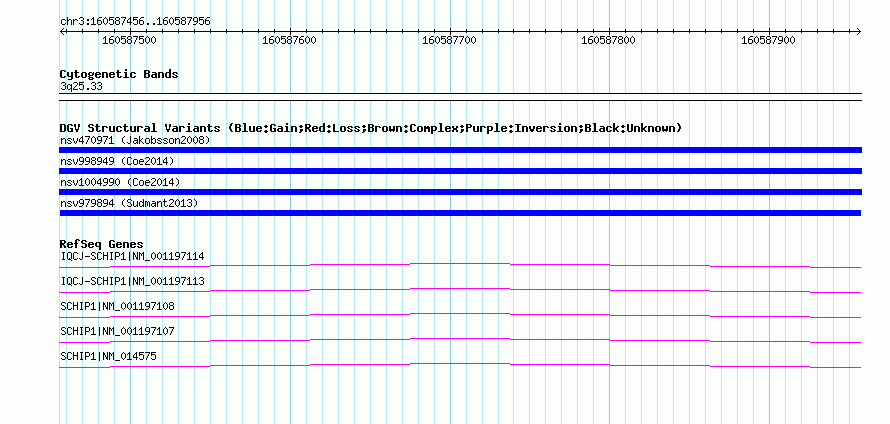The width and height of the screenshot is (890, 424).
Task: Click ruler position label 160587500
Action: coord(129,40)
